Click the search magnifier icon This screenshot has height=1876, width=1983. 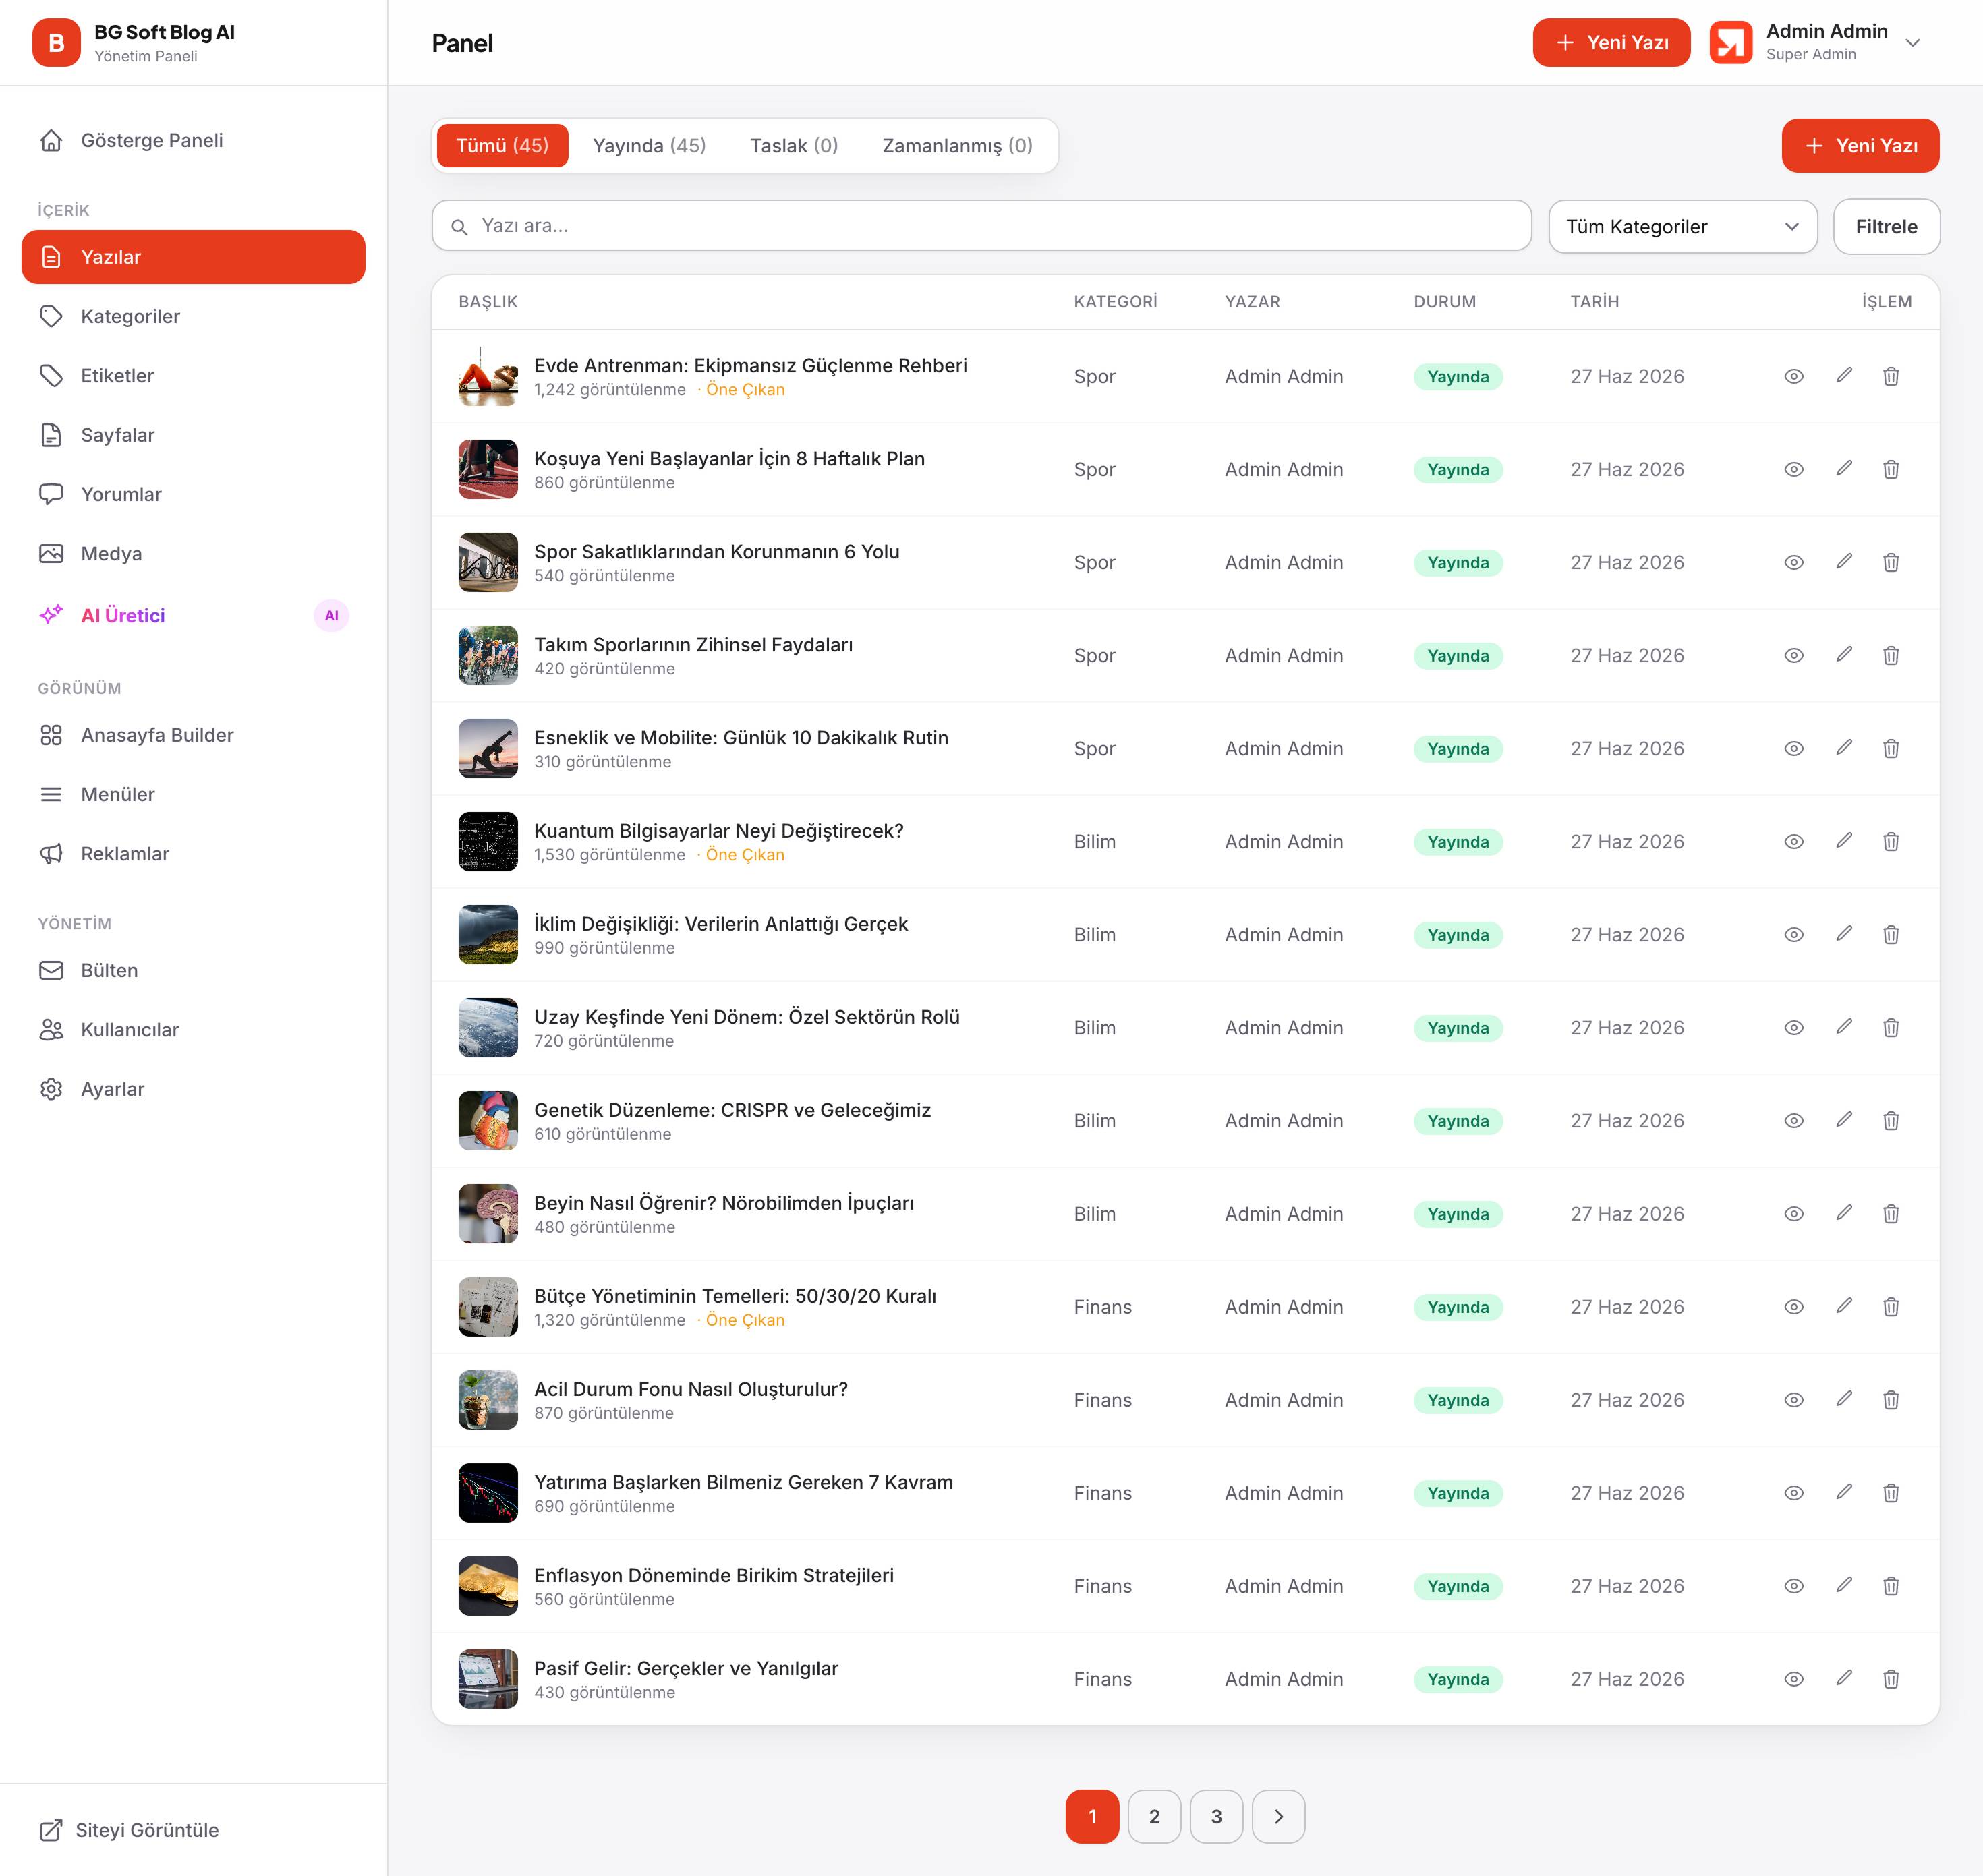pos(459,227)
